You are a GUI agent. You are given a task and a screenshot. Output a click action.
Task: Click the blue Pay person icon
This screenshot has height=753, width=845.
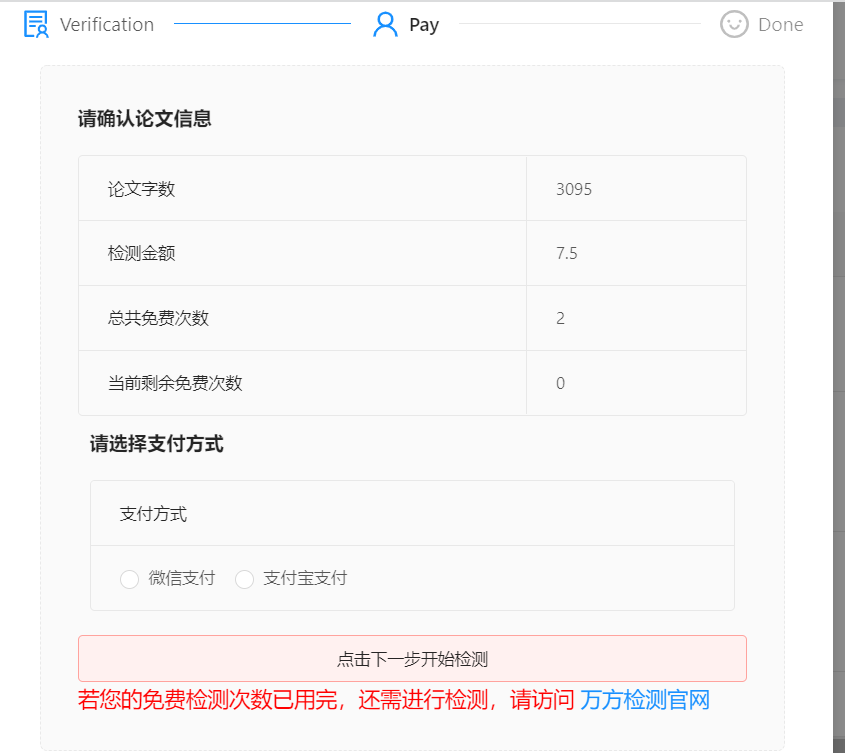tap(384, 23)
